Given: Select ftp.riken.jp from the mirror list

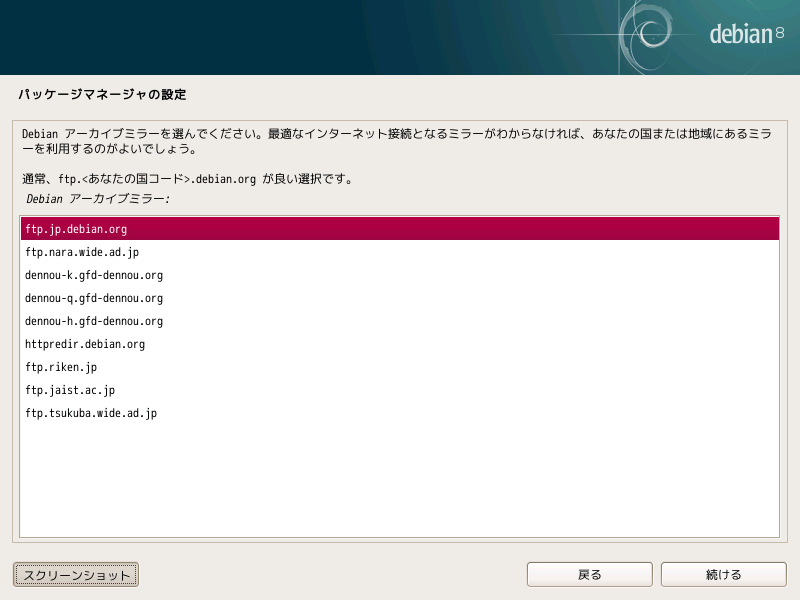Looking at the screenshot, I should point(61,367).
